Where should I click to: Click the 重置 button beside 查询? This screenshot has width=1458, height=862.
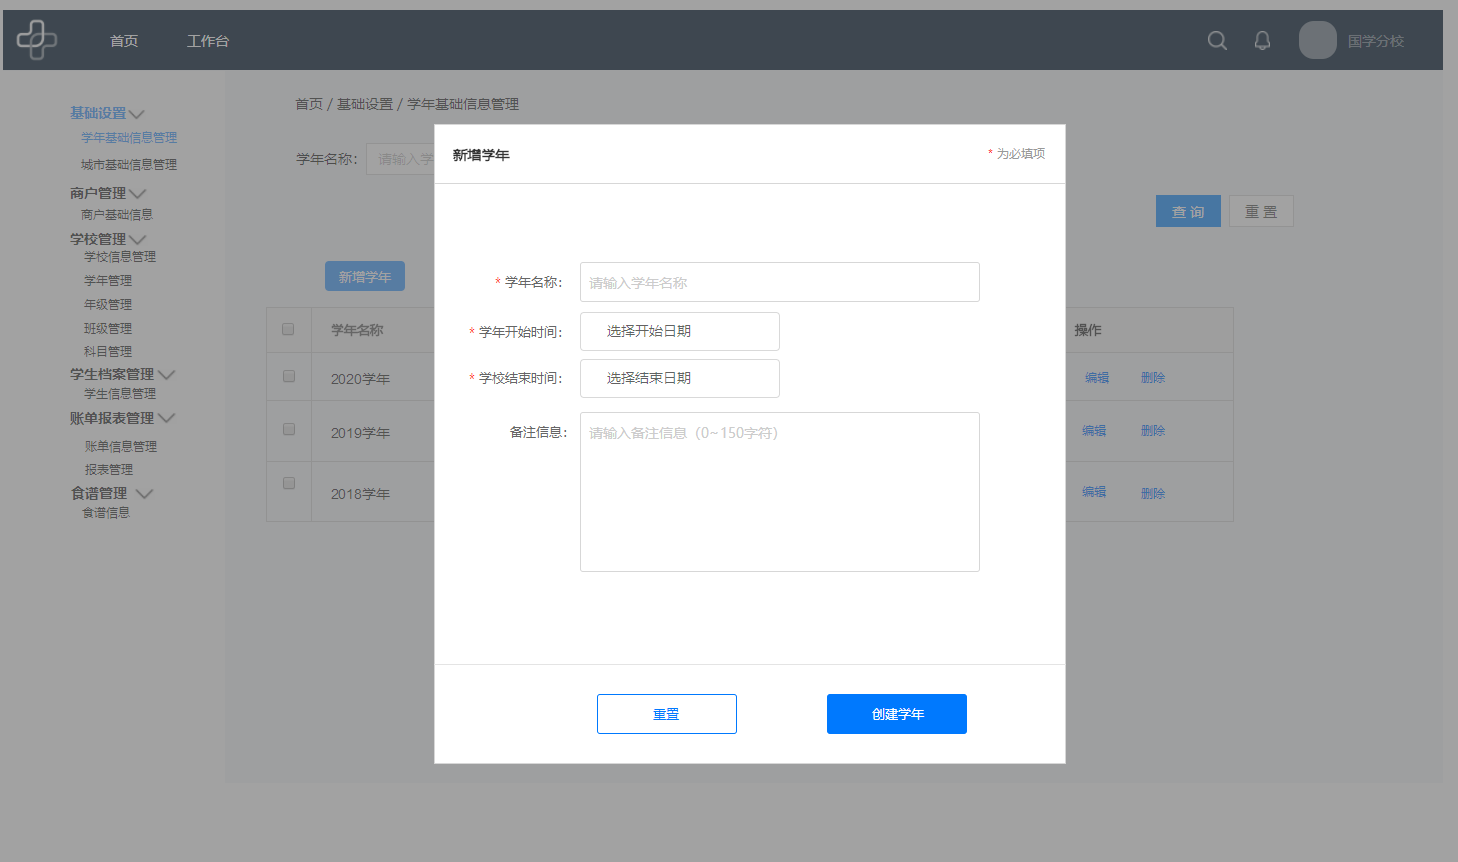pyautogui.click(x=1261, y=211)
